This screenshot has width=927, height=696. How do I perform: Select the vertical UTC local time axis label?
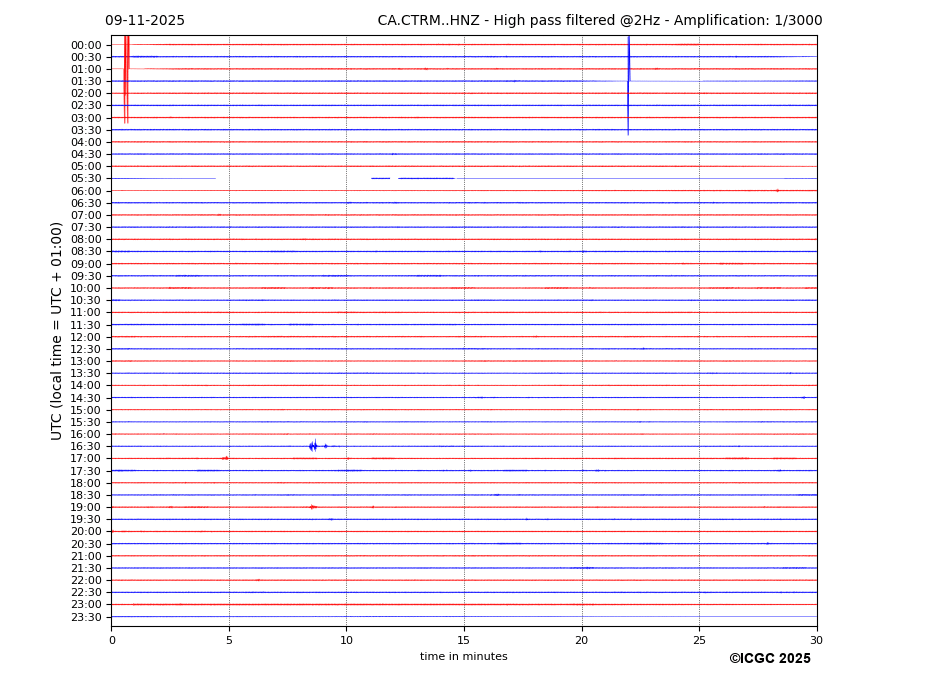57,330
